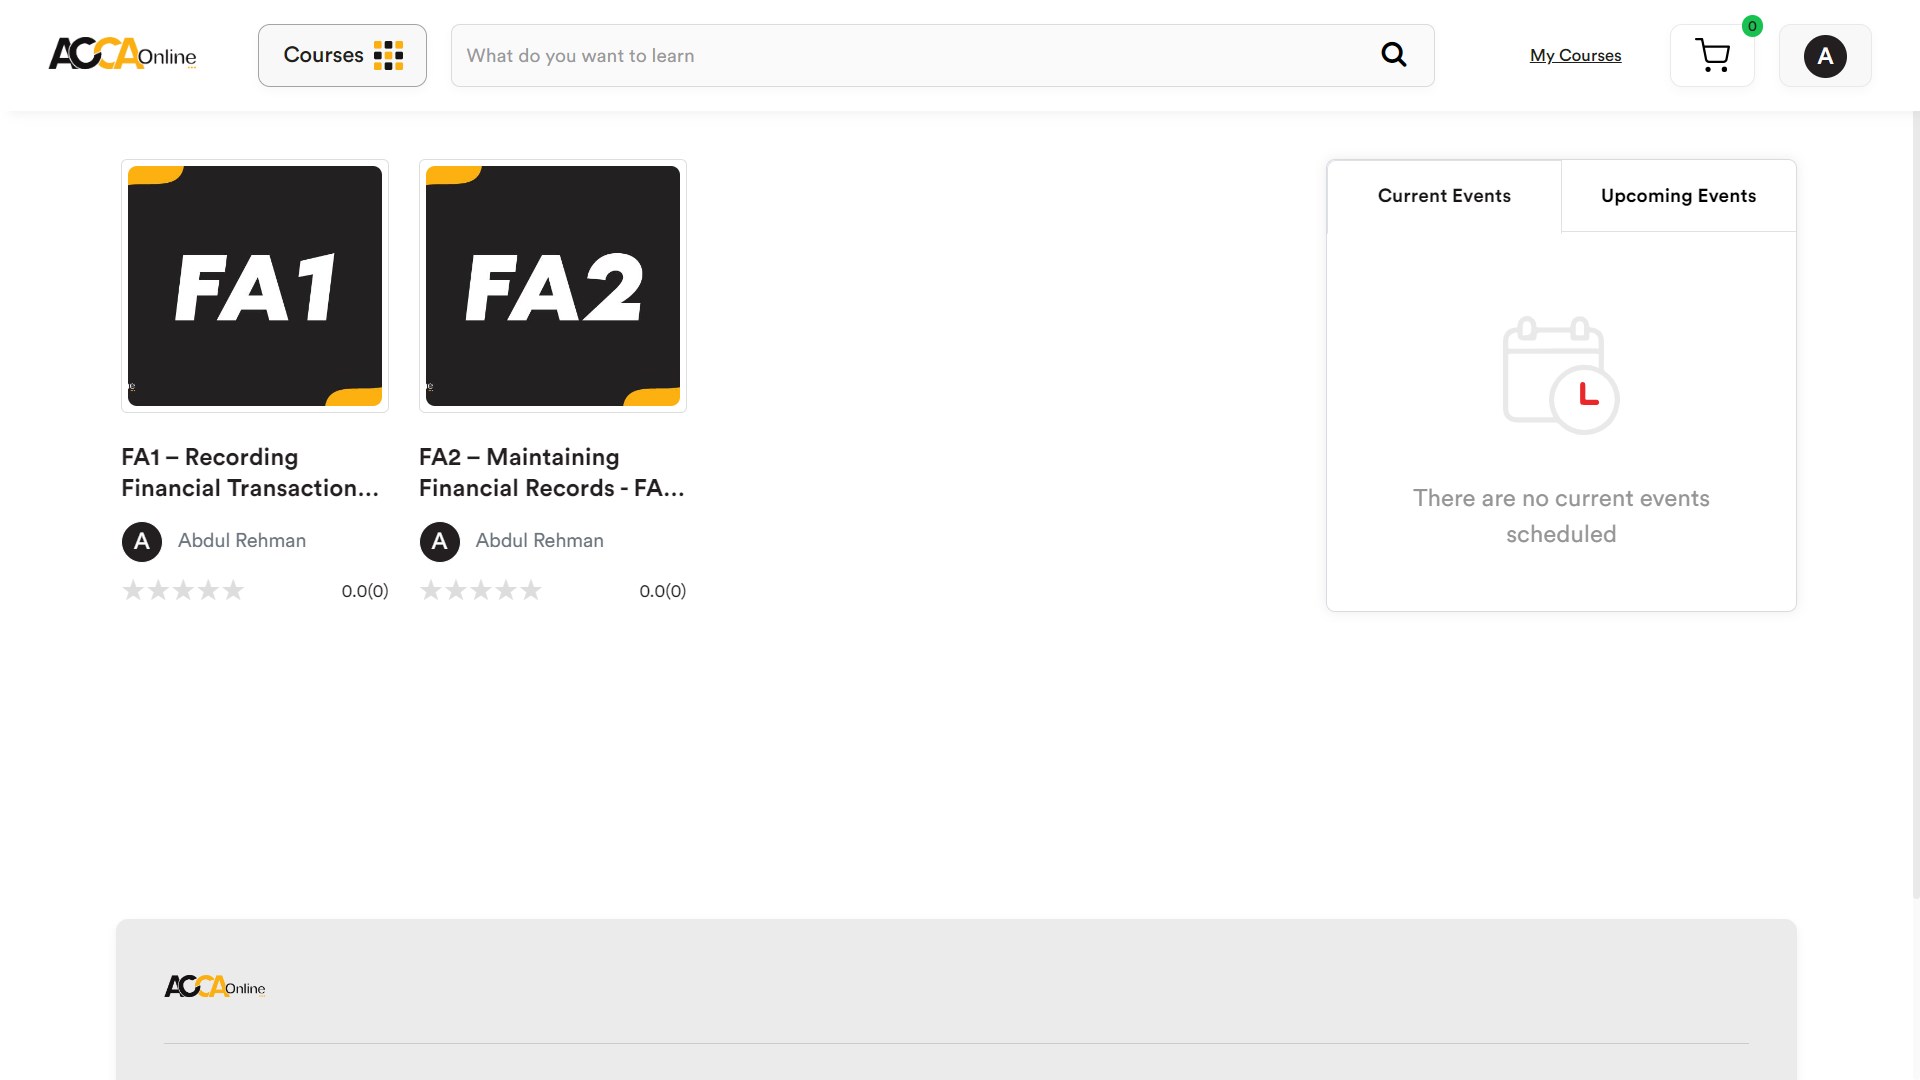Switch to Upcoming Events tab
Image resolution: width=1920 pixels, height=1080 pixels.
tap(1678, 196)
